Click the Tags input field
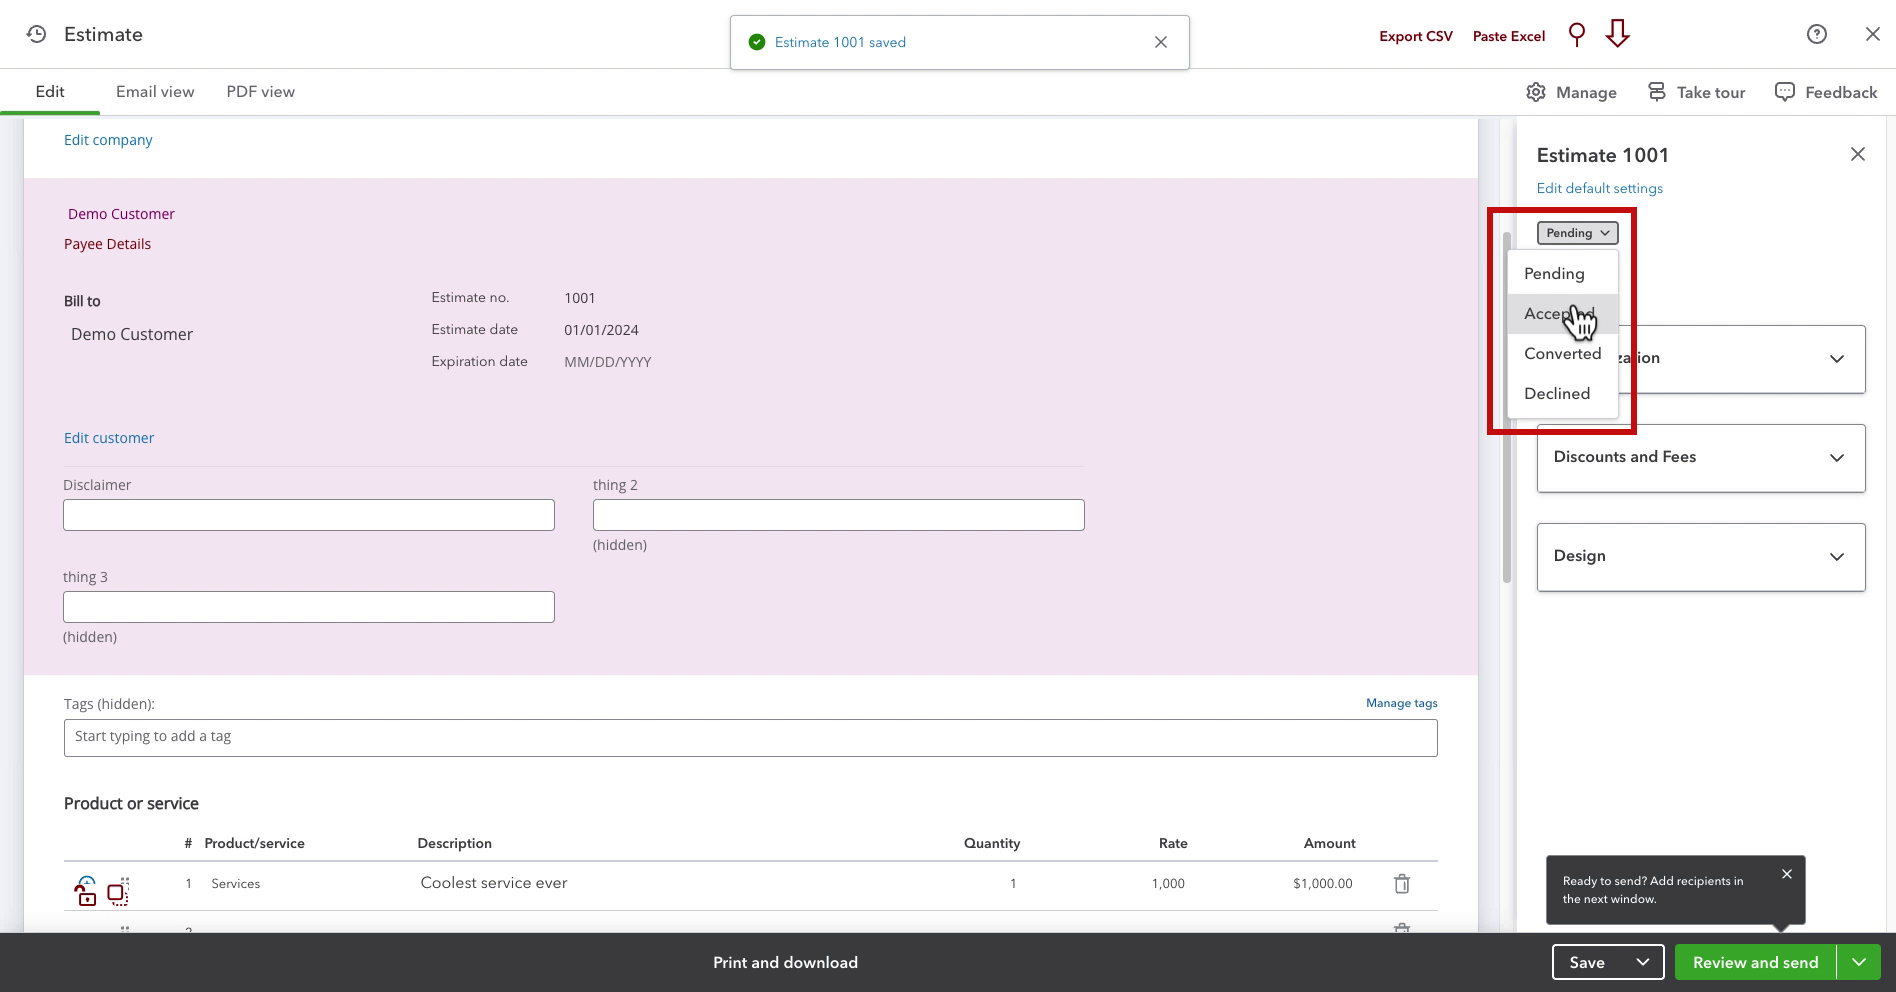This screenshot has height=992, width=1896. [751, 737]
